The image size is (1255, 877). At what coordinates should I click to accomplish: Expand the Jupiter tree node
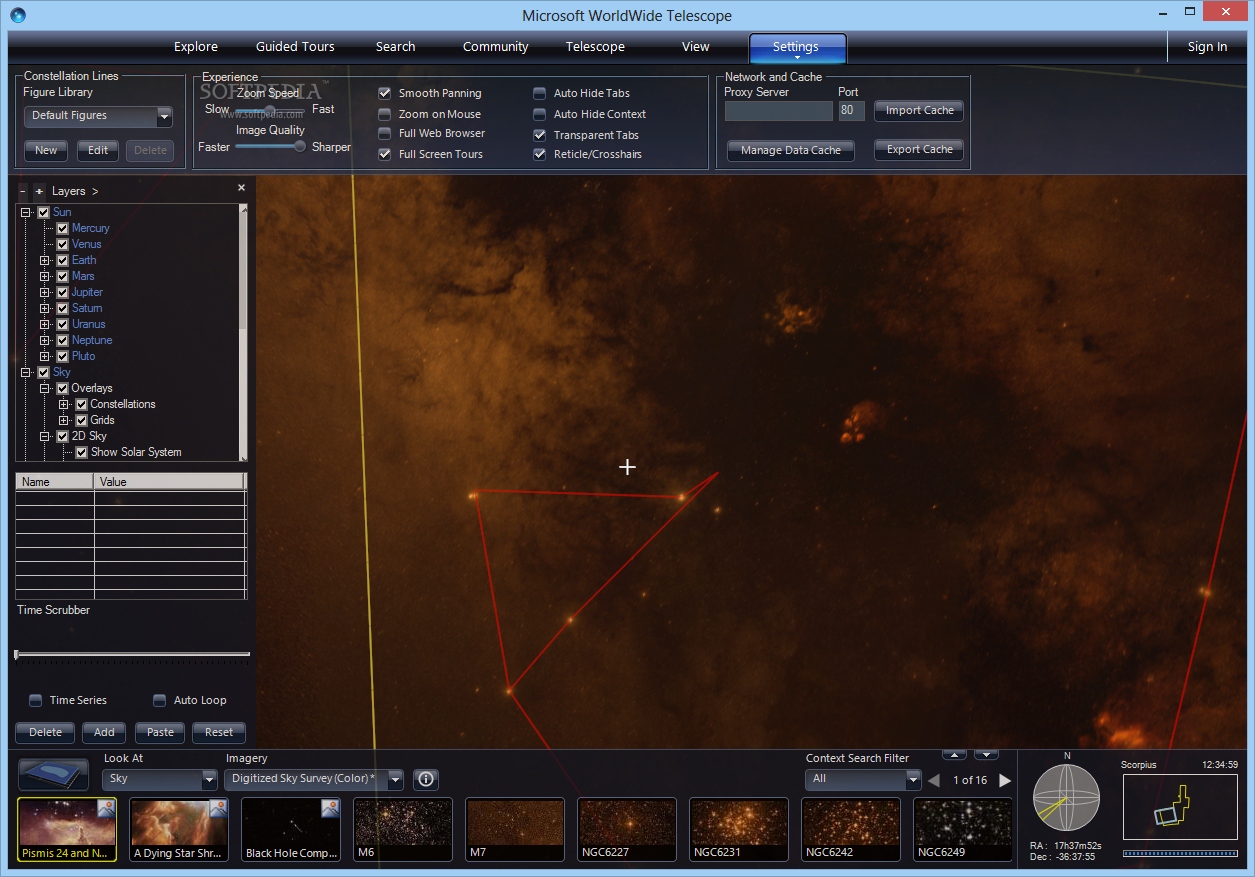pos(45,292)
